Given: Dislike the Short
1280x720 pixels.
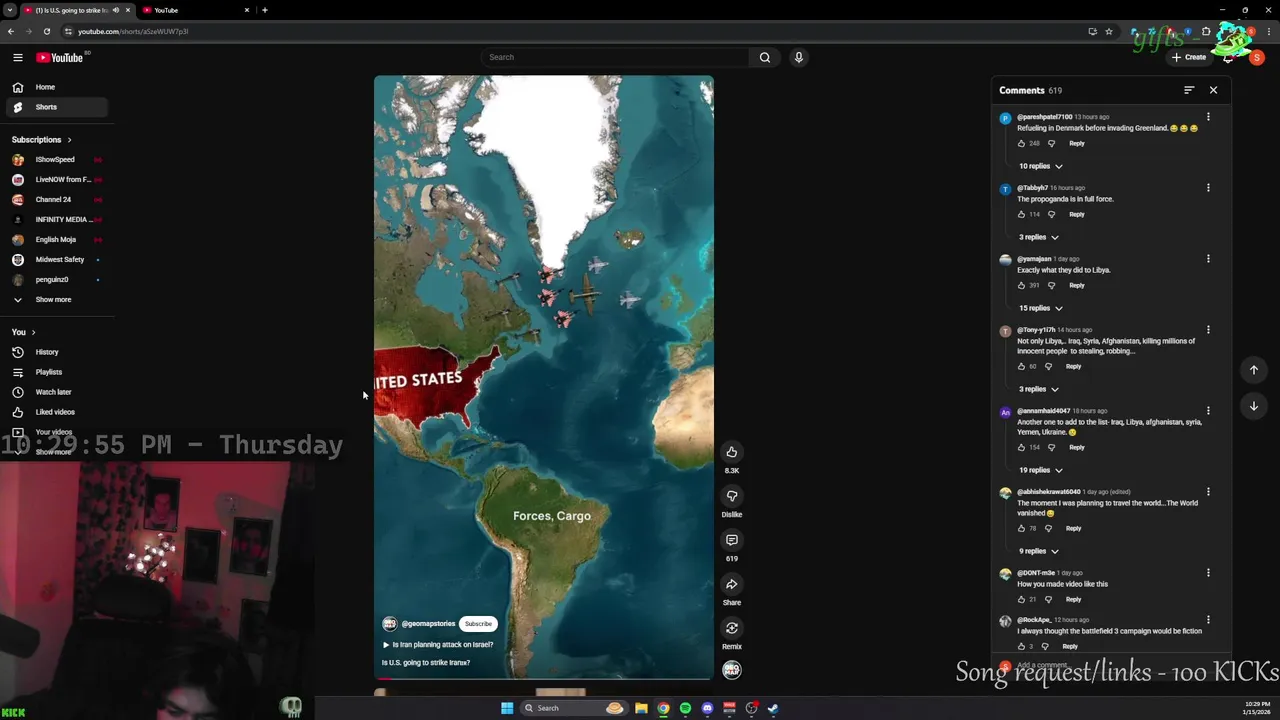Looking at the screenshot, I should click(732, 496).
